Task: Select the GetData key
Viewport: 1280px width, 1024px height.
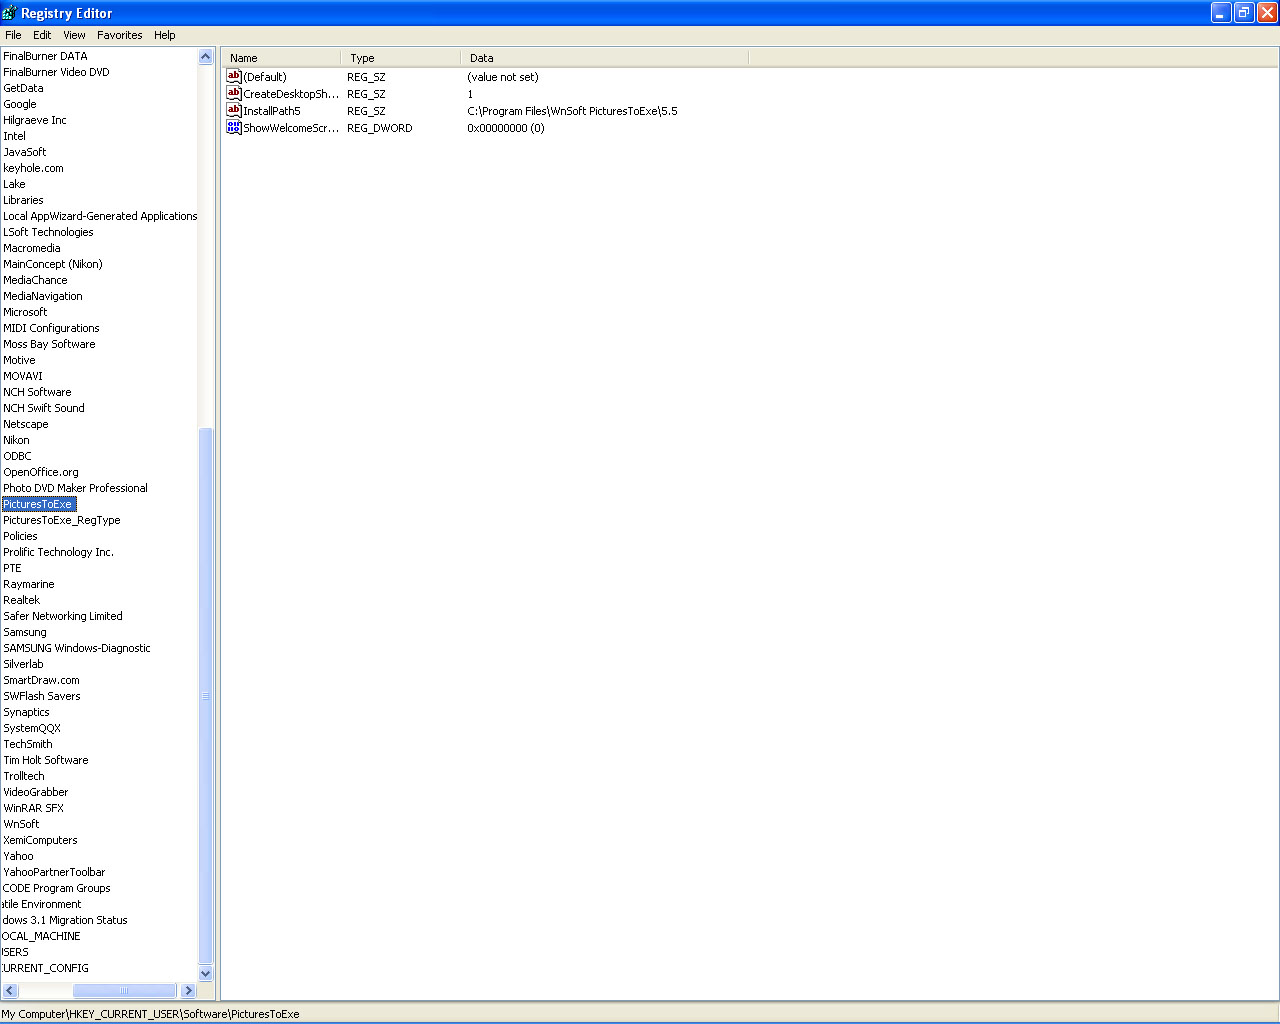Action: [23, 88]
